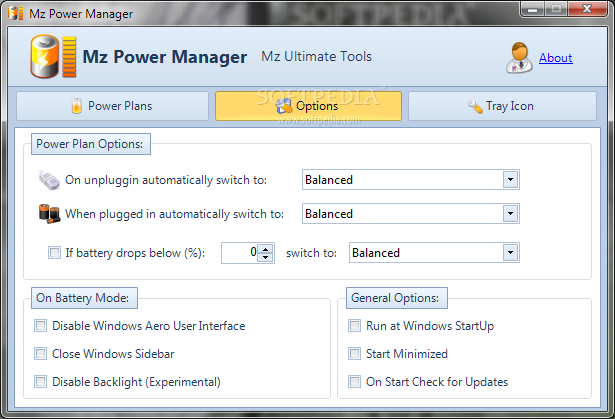The width and height of the screenshot is (615, 419).
Task: Enable the battery drops below checkbox
Action: (x=55, y=253)
